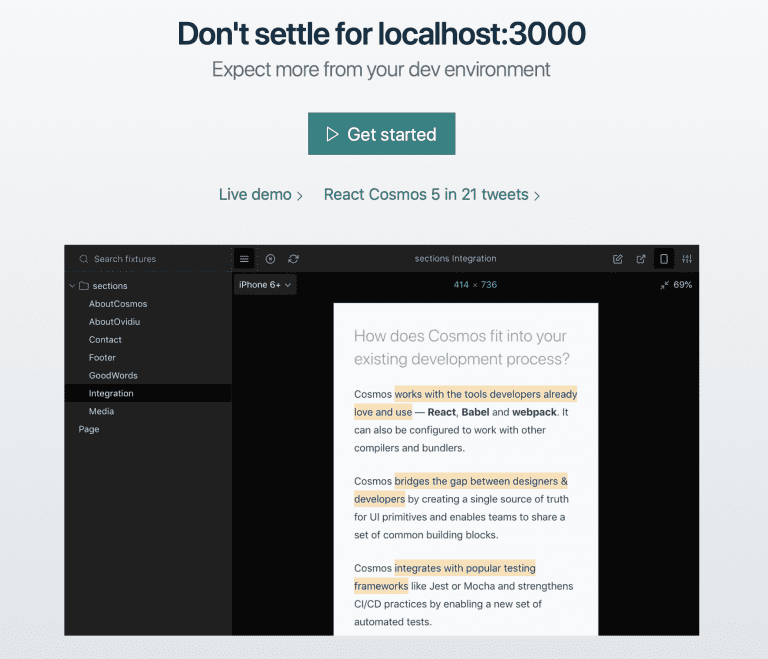Click the 'Expect more from your dev environment' subtitle
Viewport: 768px width, 659px height.
pyautogui.click(x=381, y=70)
